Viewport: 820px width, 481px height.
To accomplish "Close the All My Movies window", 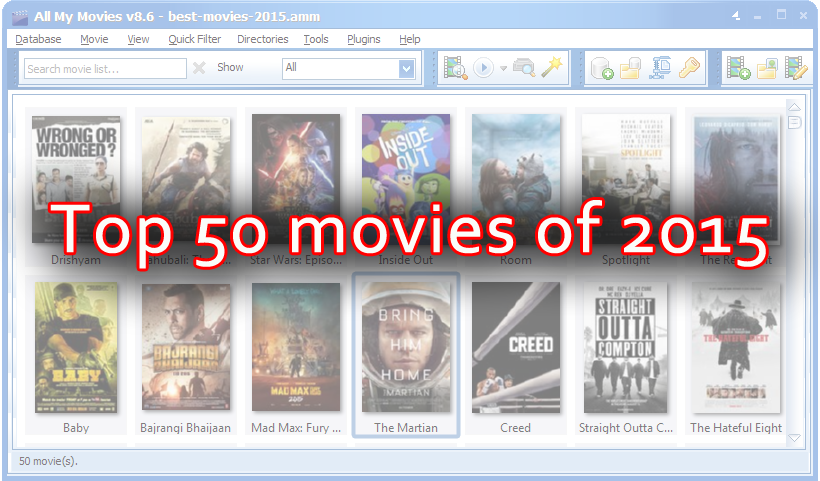I will [x=803, y=16].
